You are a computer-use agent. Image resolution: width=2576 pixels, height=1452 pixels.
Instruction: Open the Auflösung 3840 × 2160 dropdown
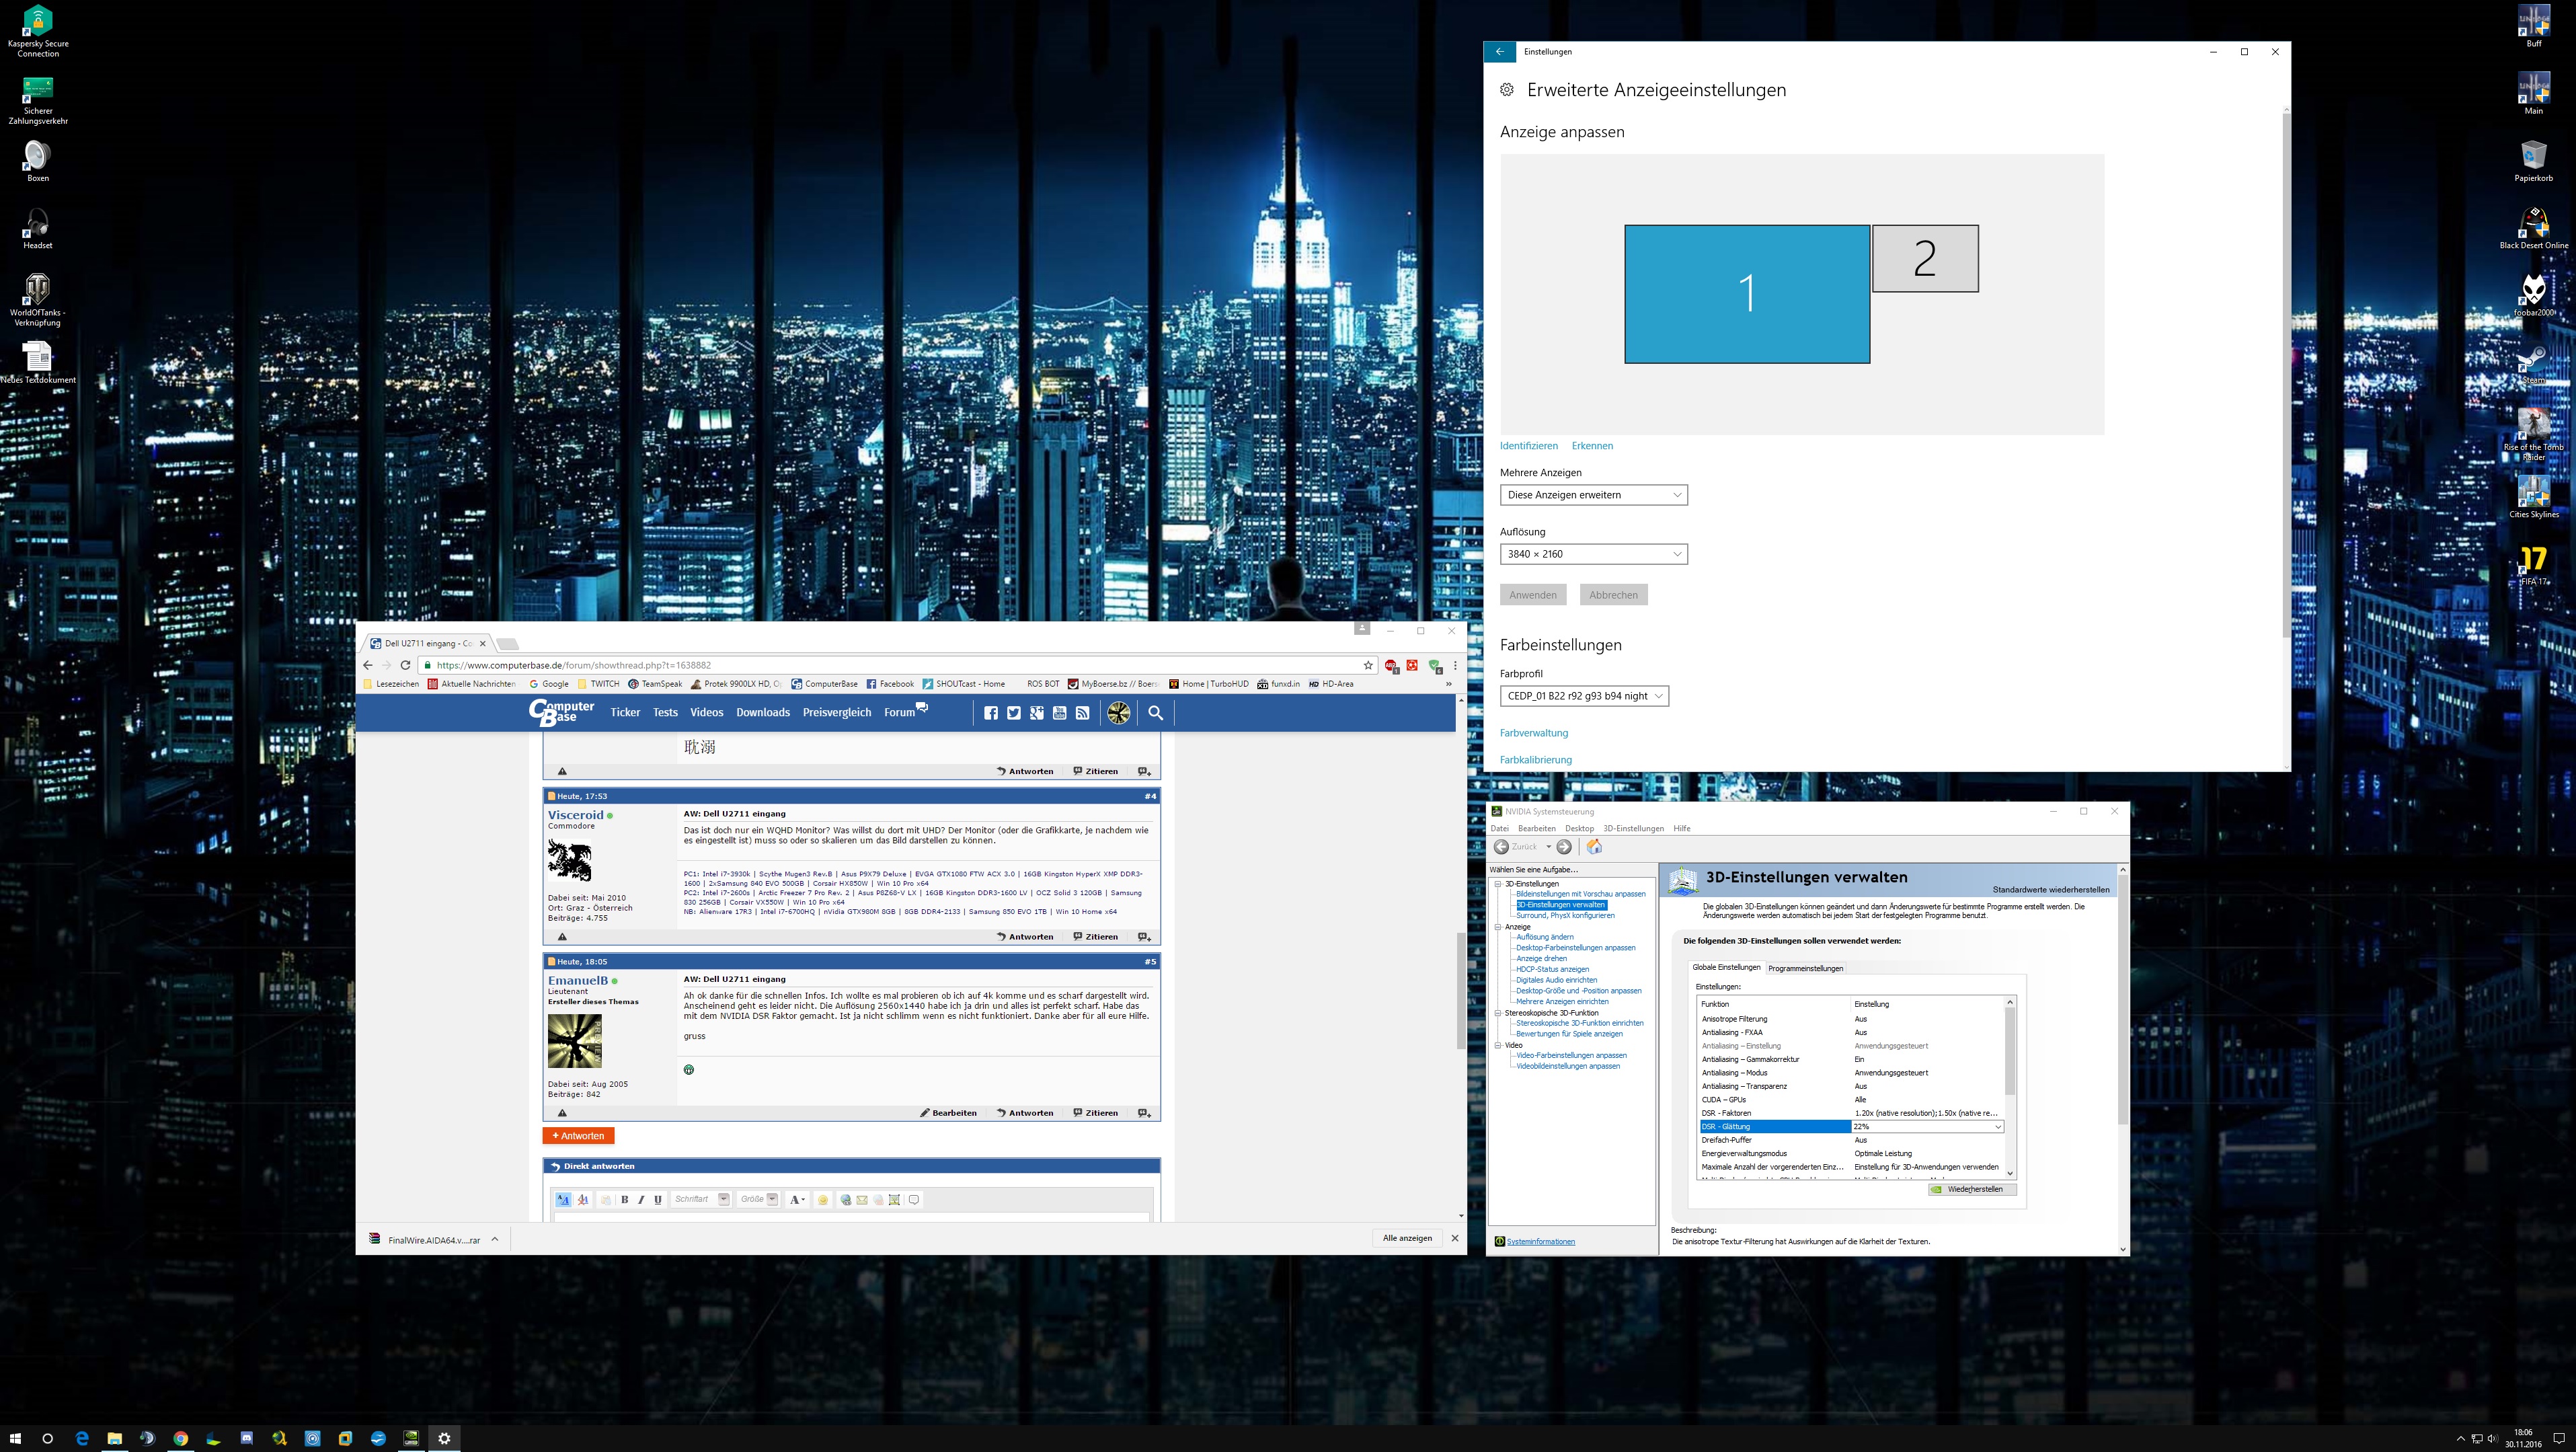click(x=1593, y=554)
